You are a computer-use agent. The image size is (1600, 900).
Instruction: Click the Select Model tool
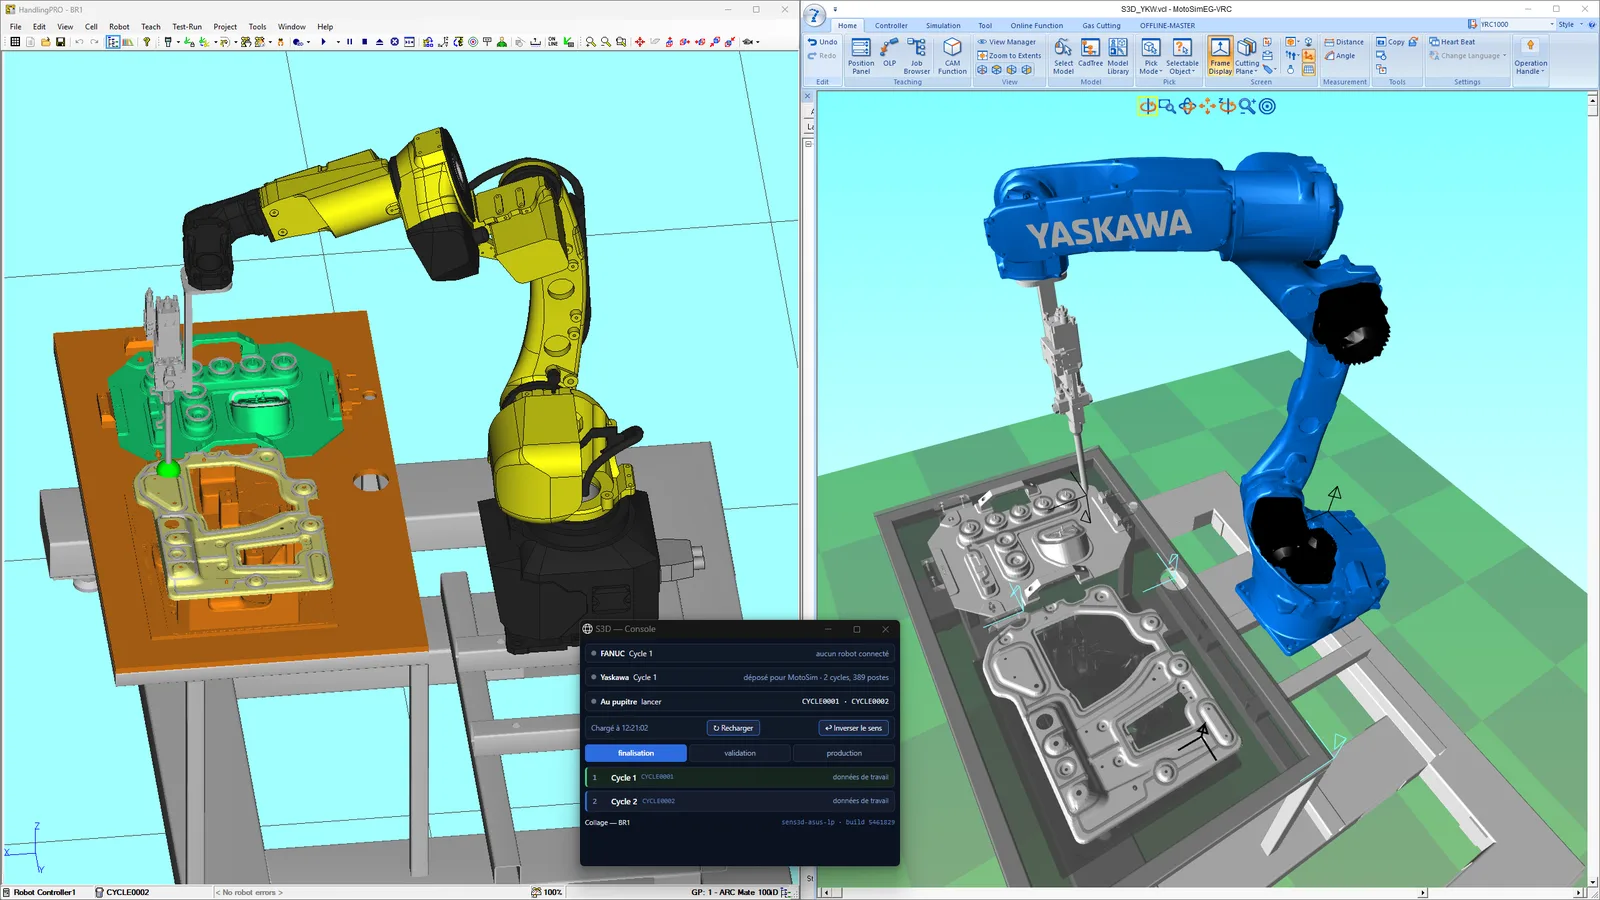point(1063,56)
